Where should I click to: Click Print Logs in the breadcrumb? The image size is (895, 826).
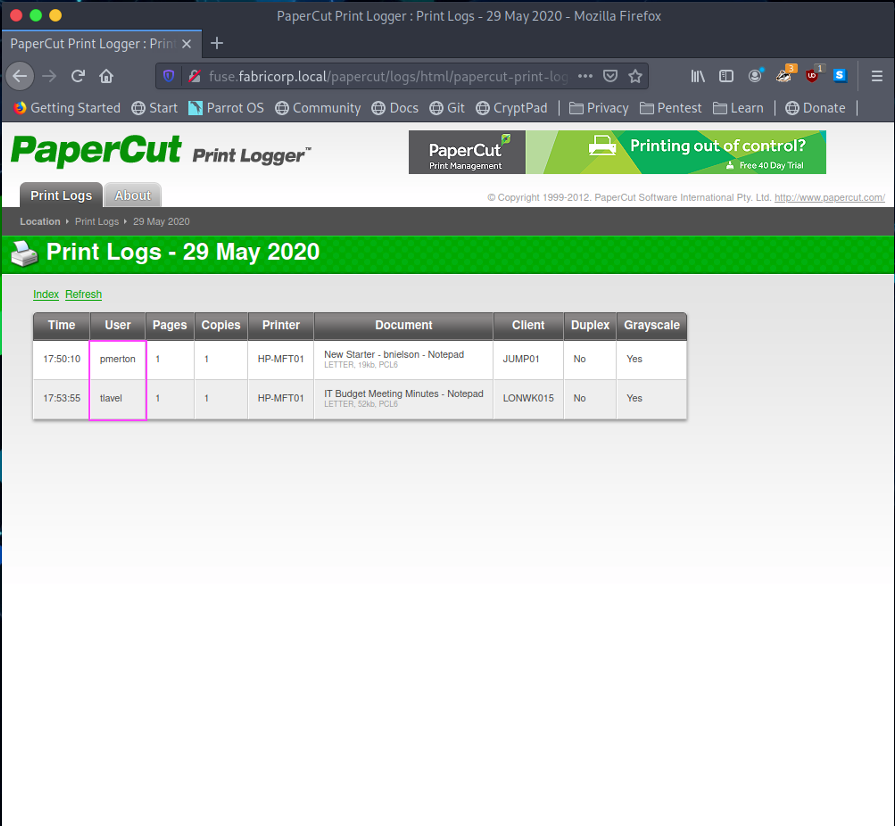coord(97,221)
